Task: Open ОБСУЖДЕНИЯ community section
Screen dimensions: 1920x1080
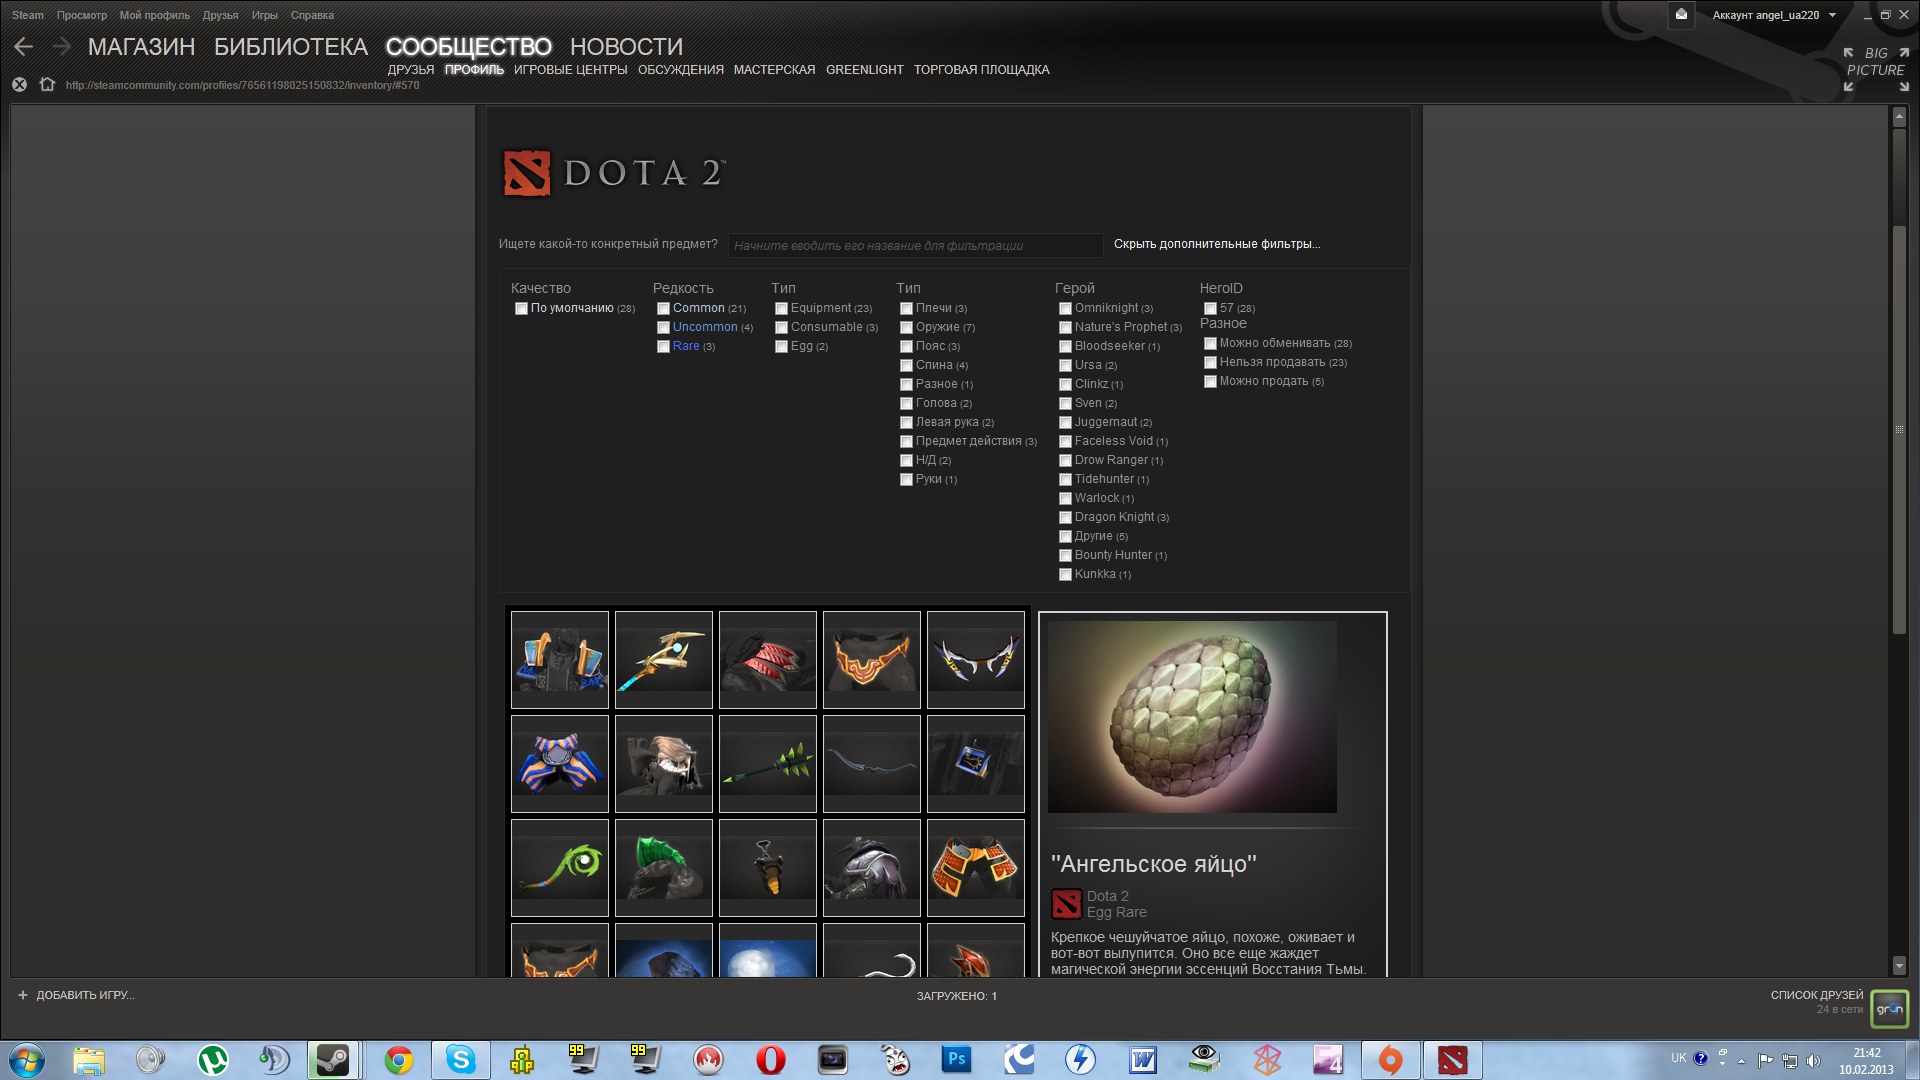Action: pyautogui.click(x=681, y=70)
